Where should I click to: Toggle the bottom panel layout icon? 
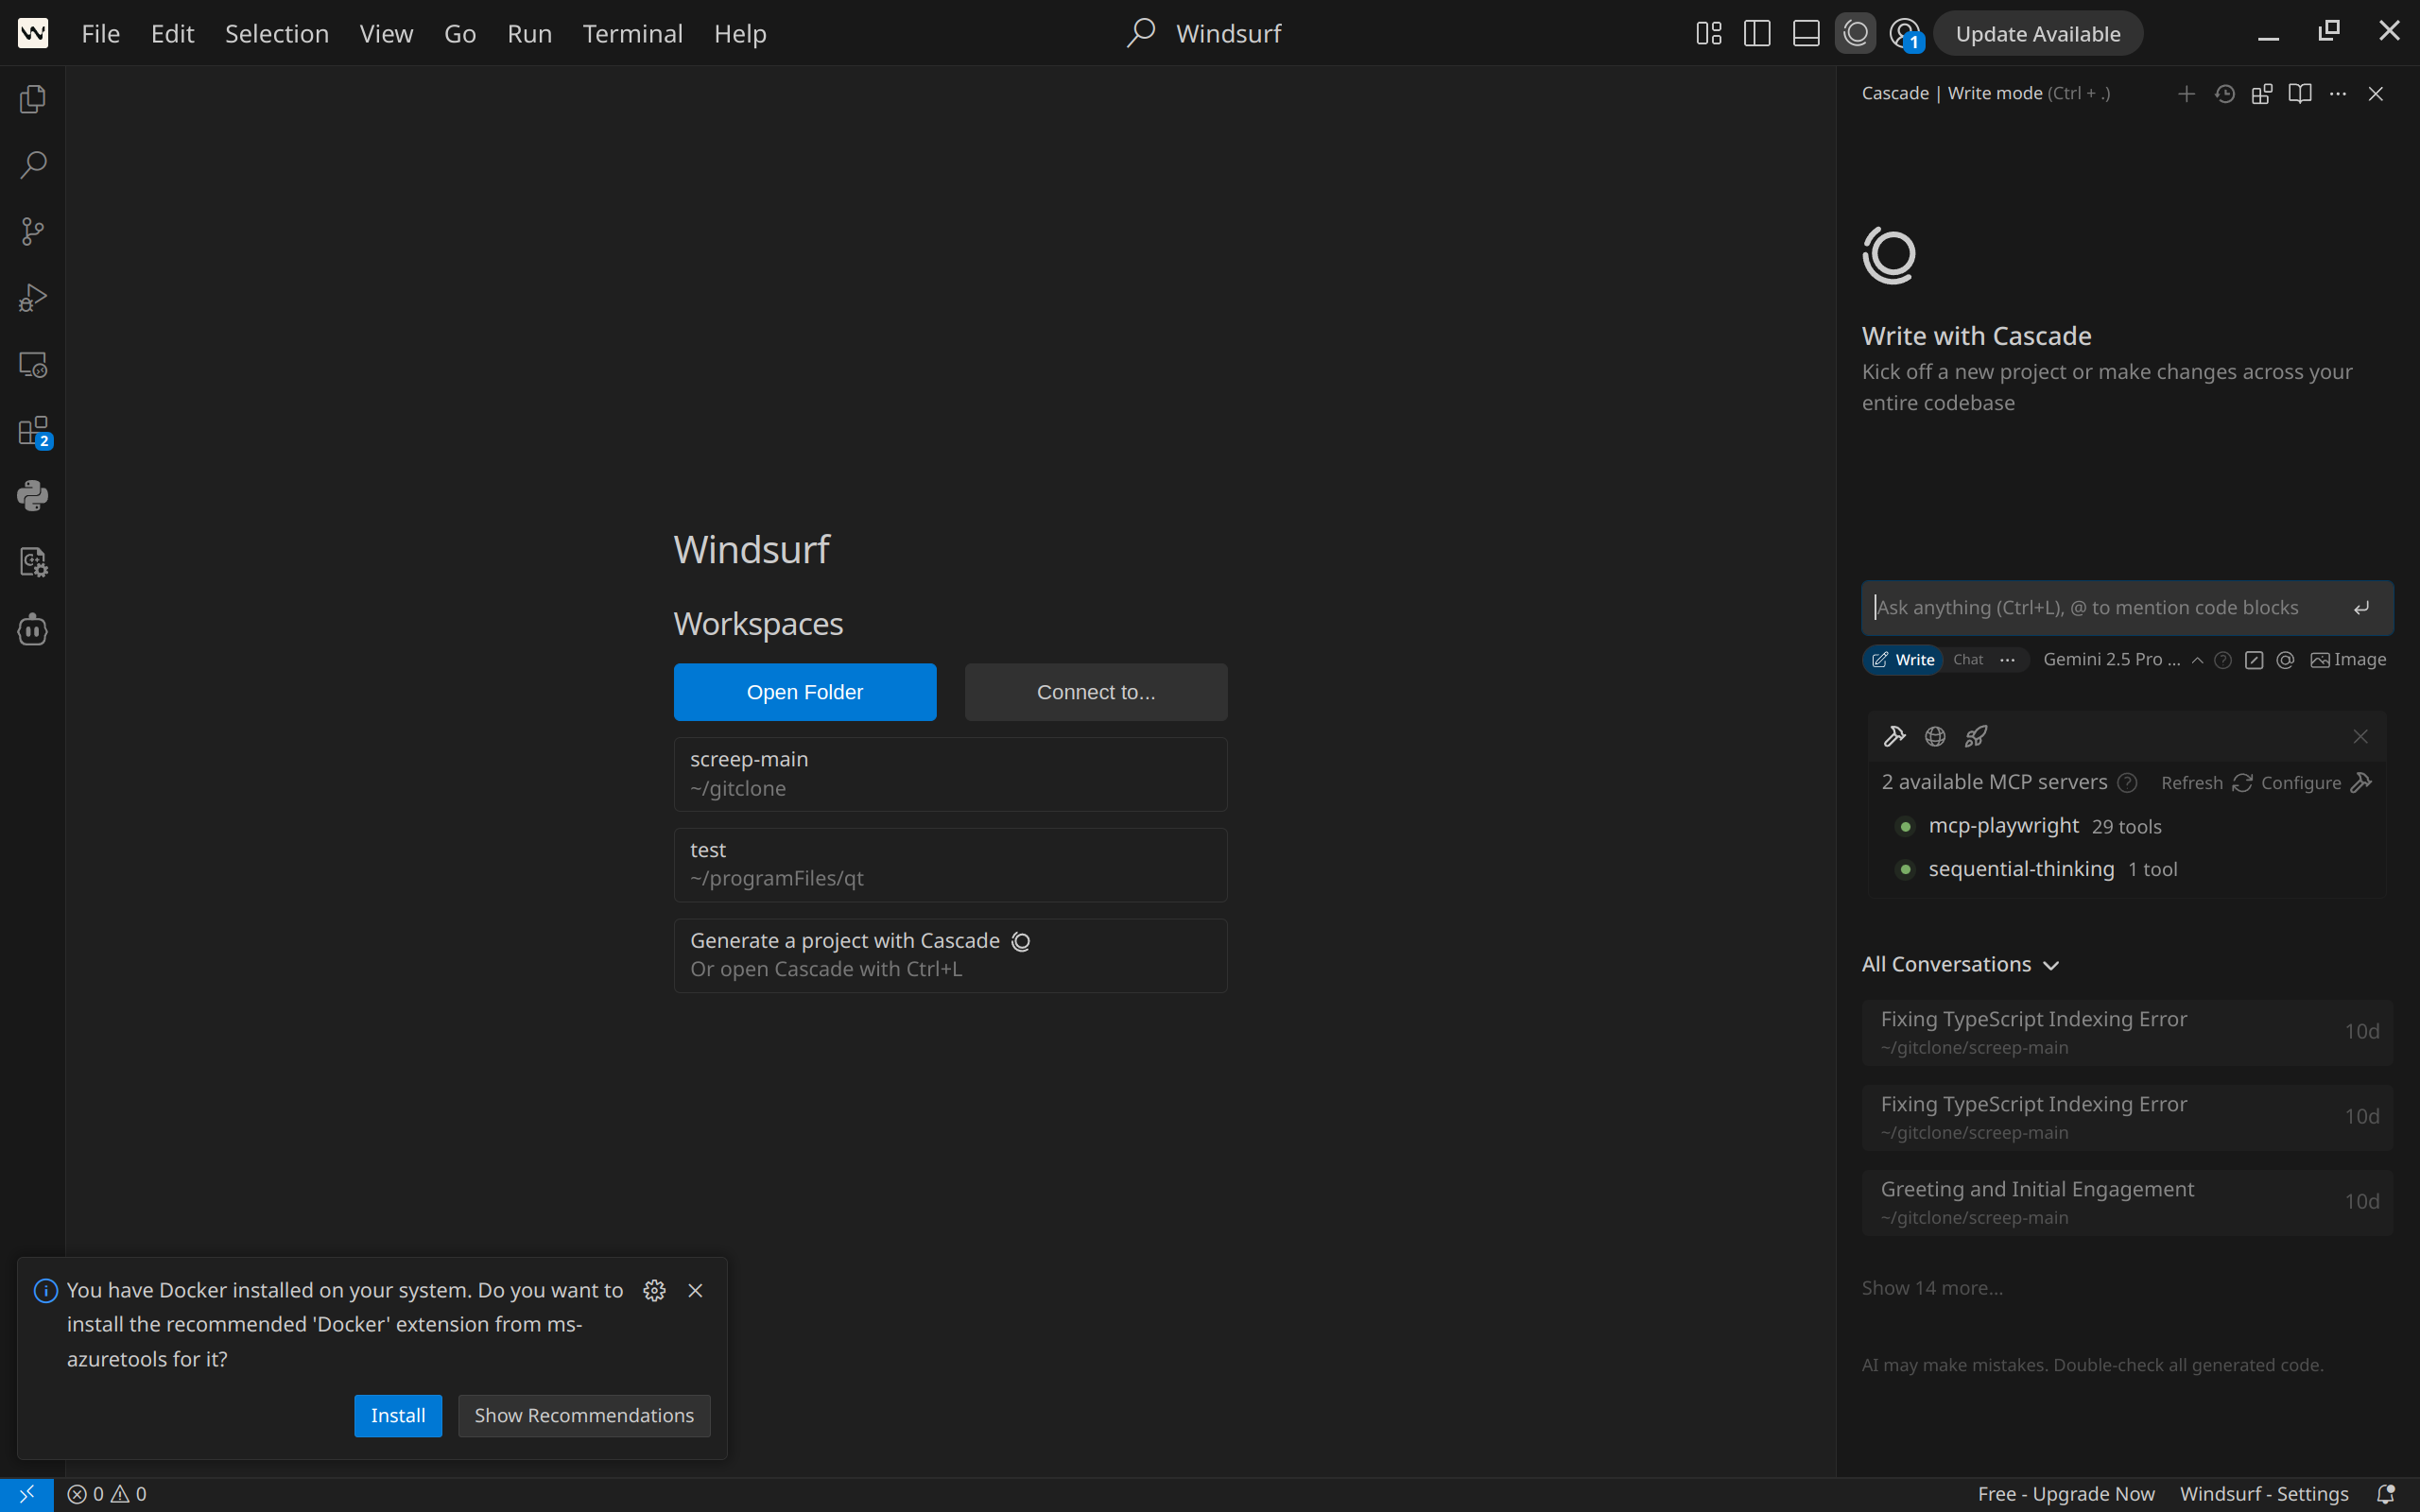point(1806,34)
